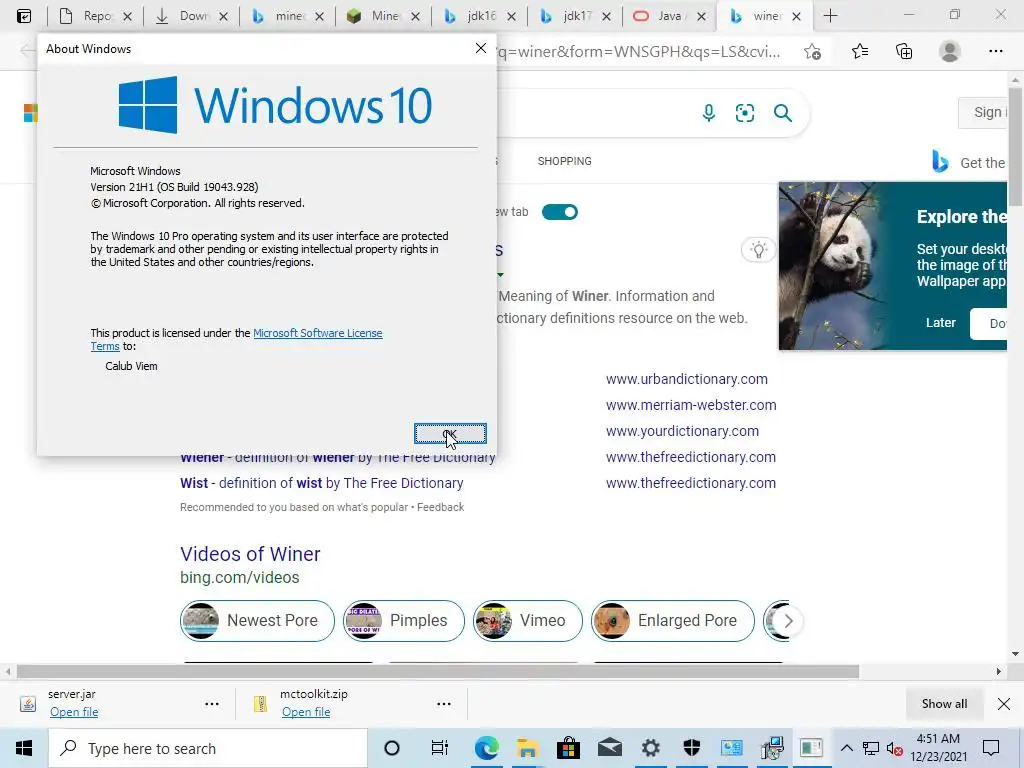Add this page to favorites
This screenshot has height=768, width=1024.
pos(812,52)
